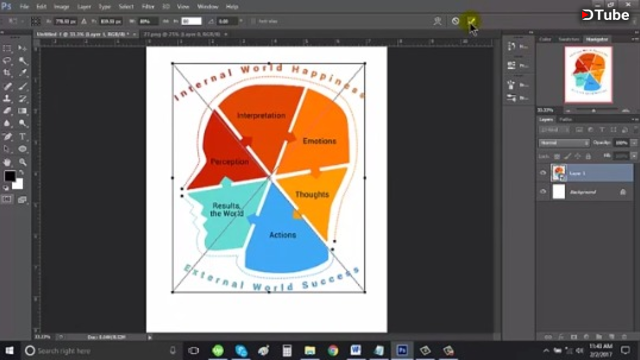The height and width of the screenshot is (360, 640).
Task: Select the Gradient tool
Action: tap(22, 111)
